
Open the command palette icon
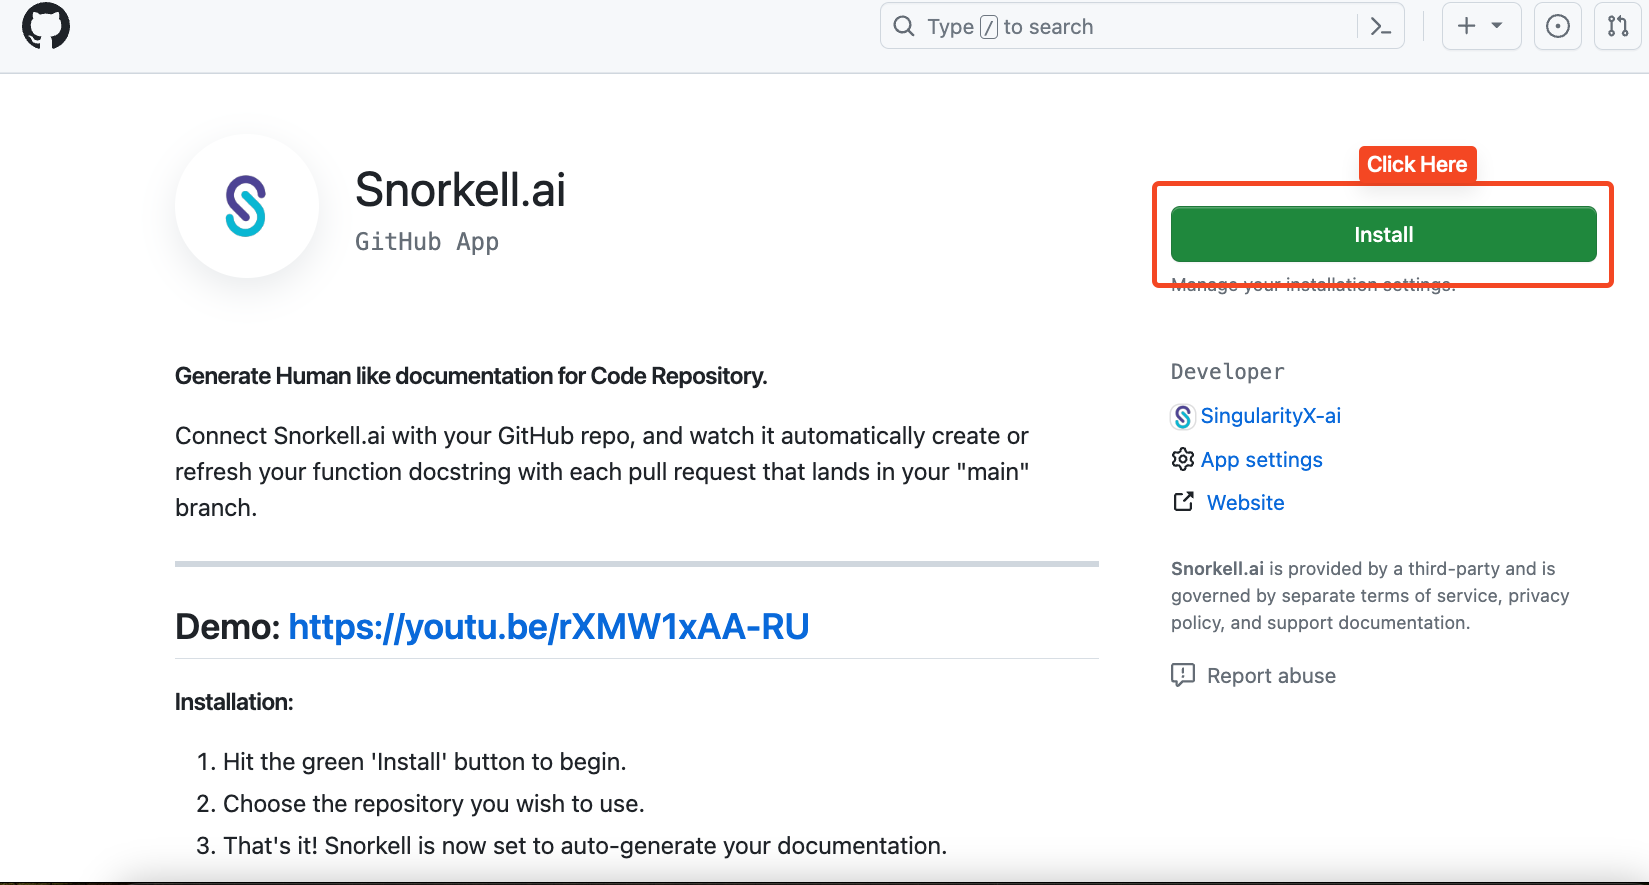(1381, 27)
